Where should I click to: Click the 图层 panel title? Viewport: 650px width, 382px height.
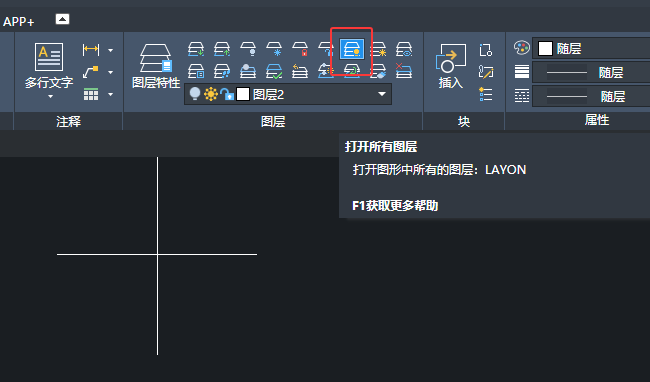pos(273,121)
